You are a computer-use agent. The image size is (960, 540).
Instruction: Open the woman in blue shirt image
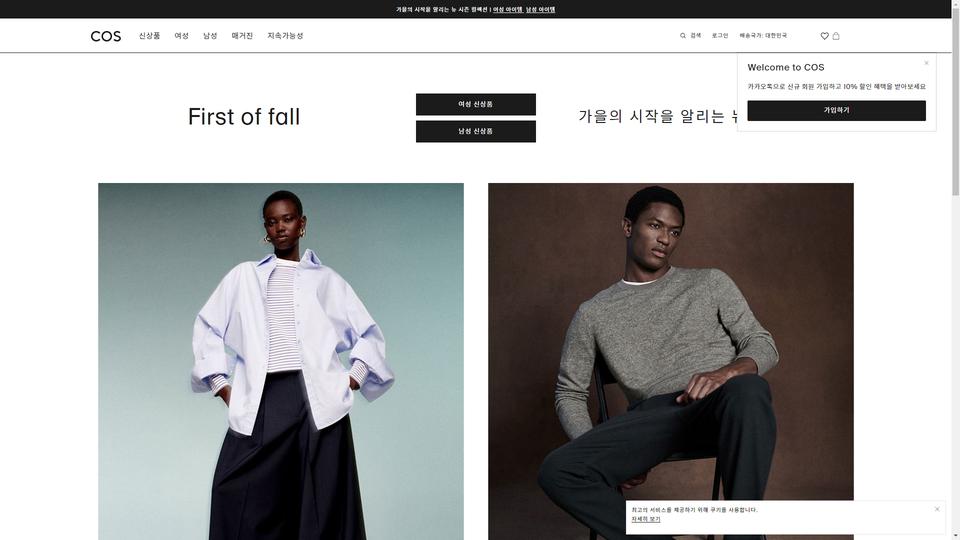(281, 361)
